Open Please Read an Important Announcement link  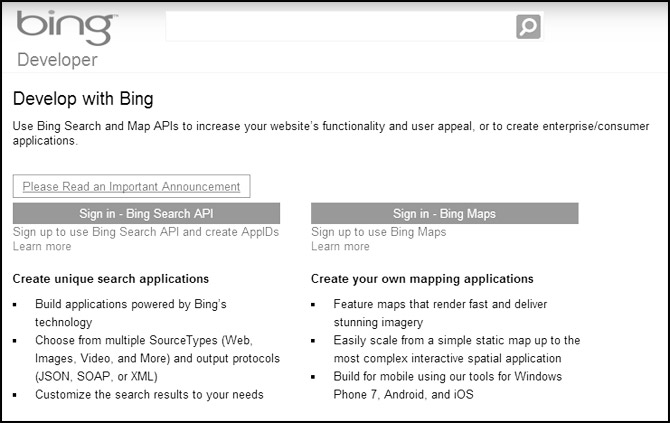click(131, 186)
